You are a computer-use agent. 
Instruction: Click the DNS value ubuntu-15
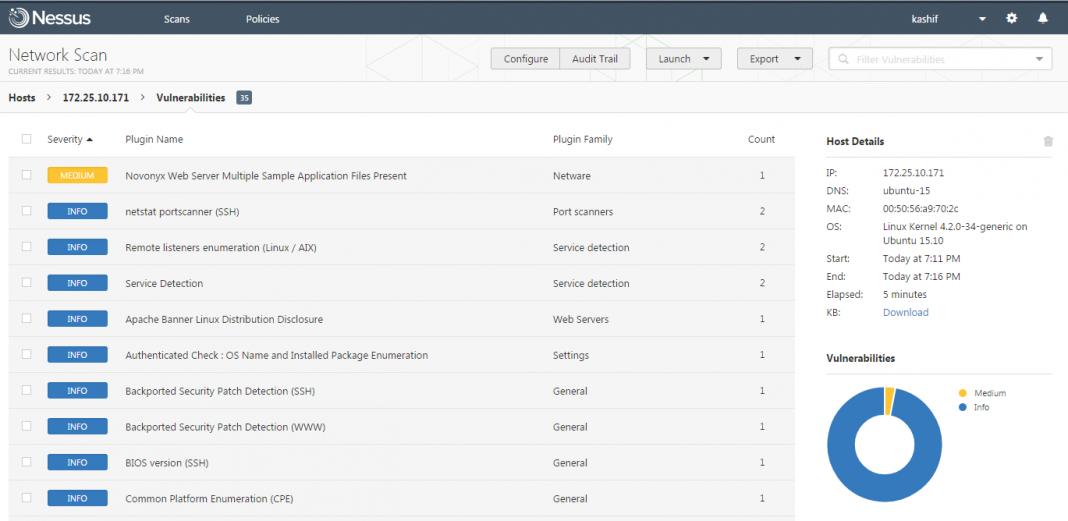tap(907, 191)
